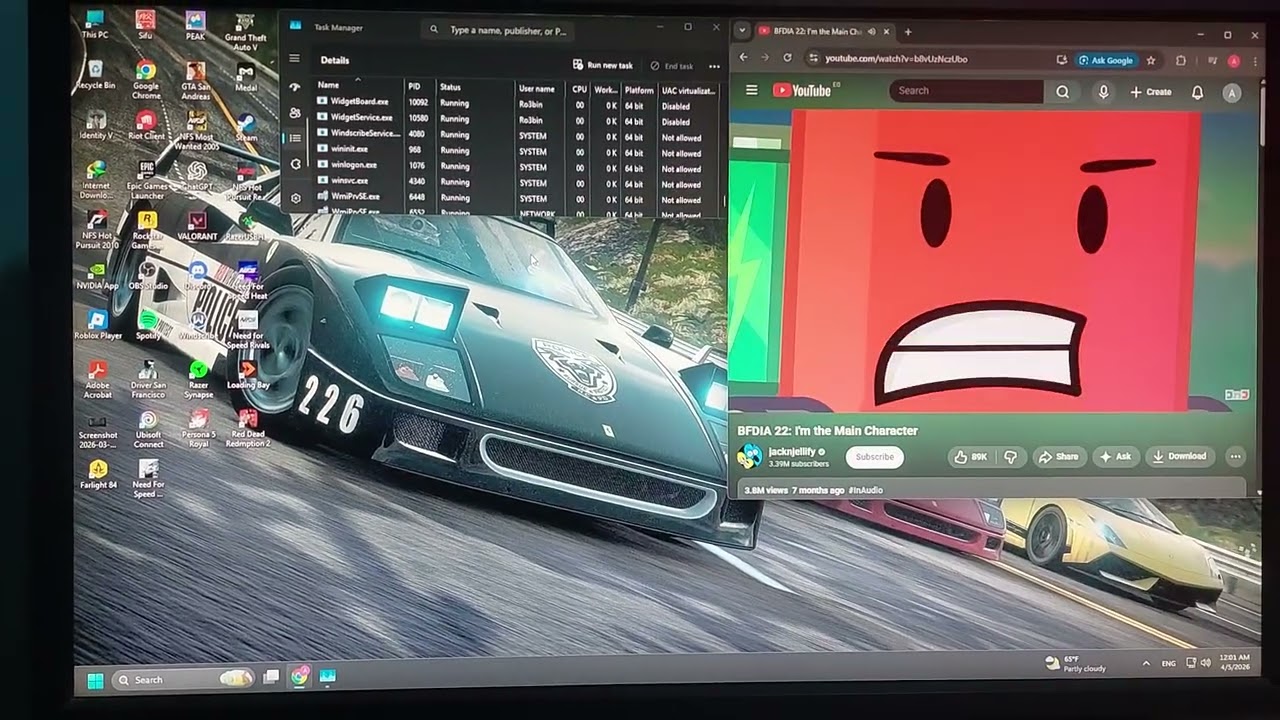Open Task Manager more options ellipsis
Viewport: 1280px width, 720px height.
(714, 66)
